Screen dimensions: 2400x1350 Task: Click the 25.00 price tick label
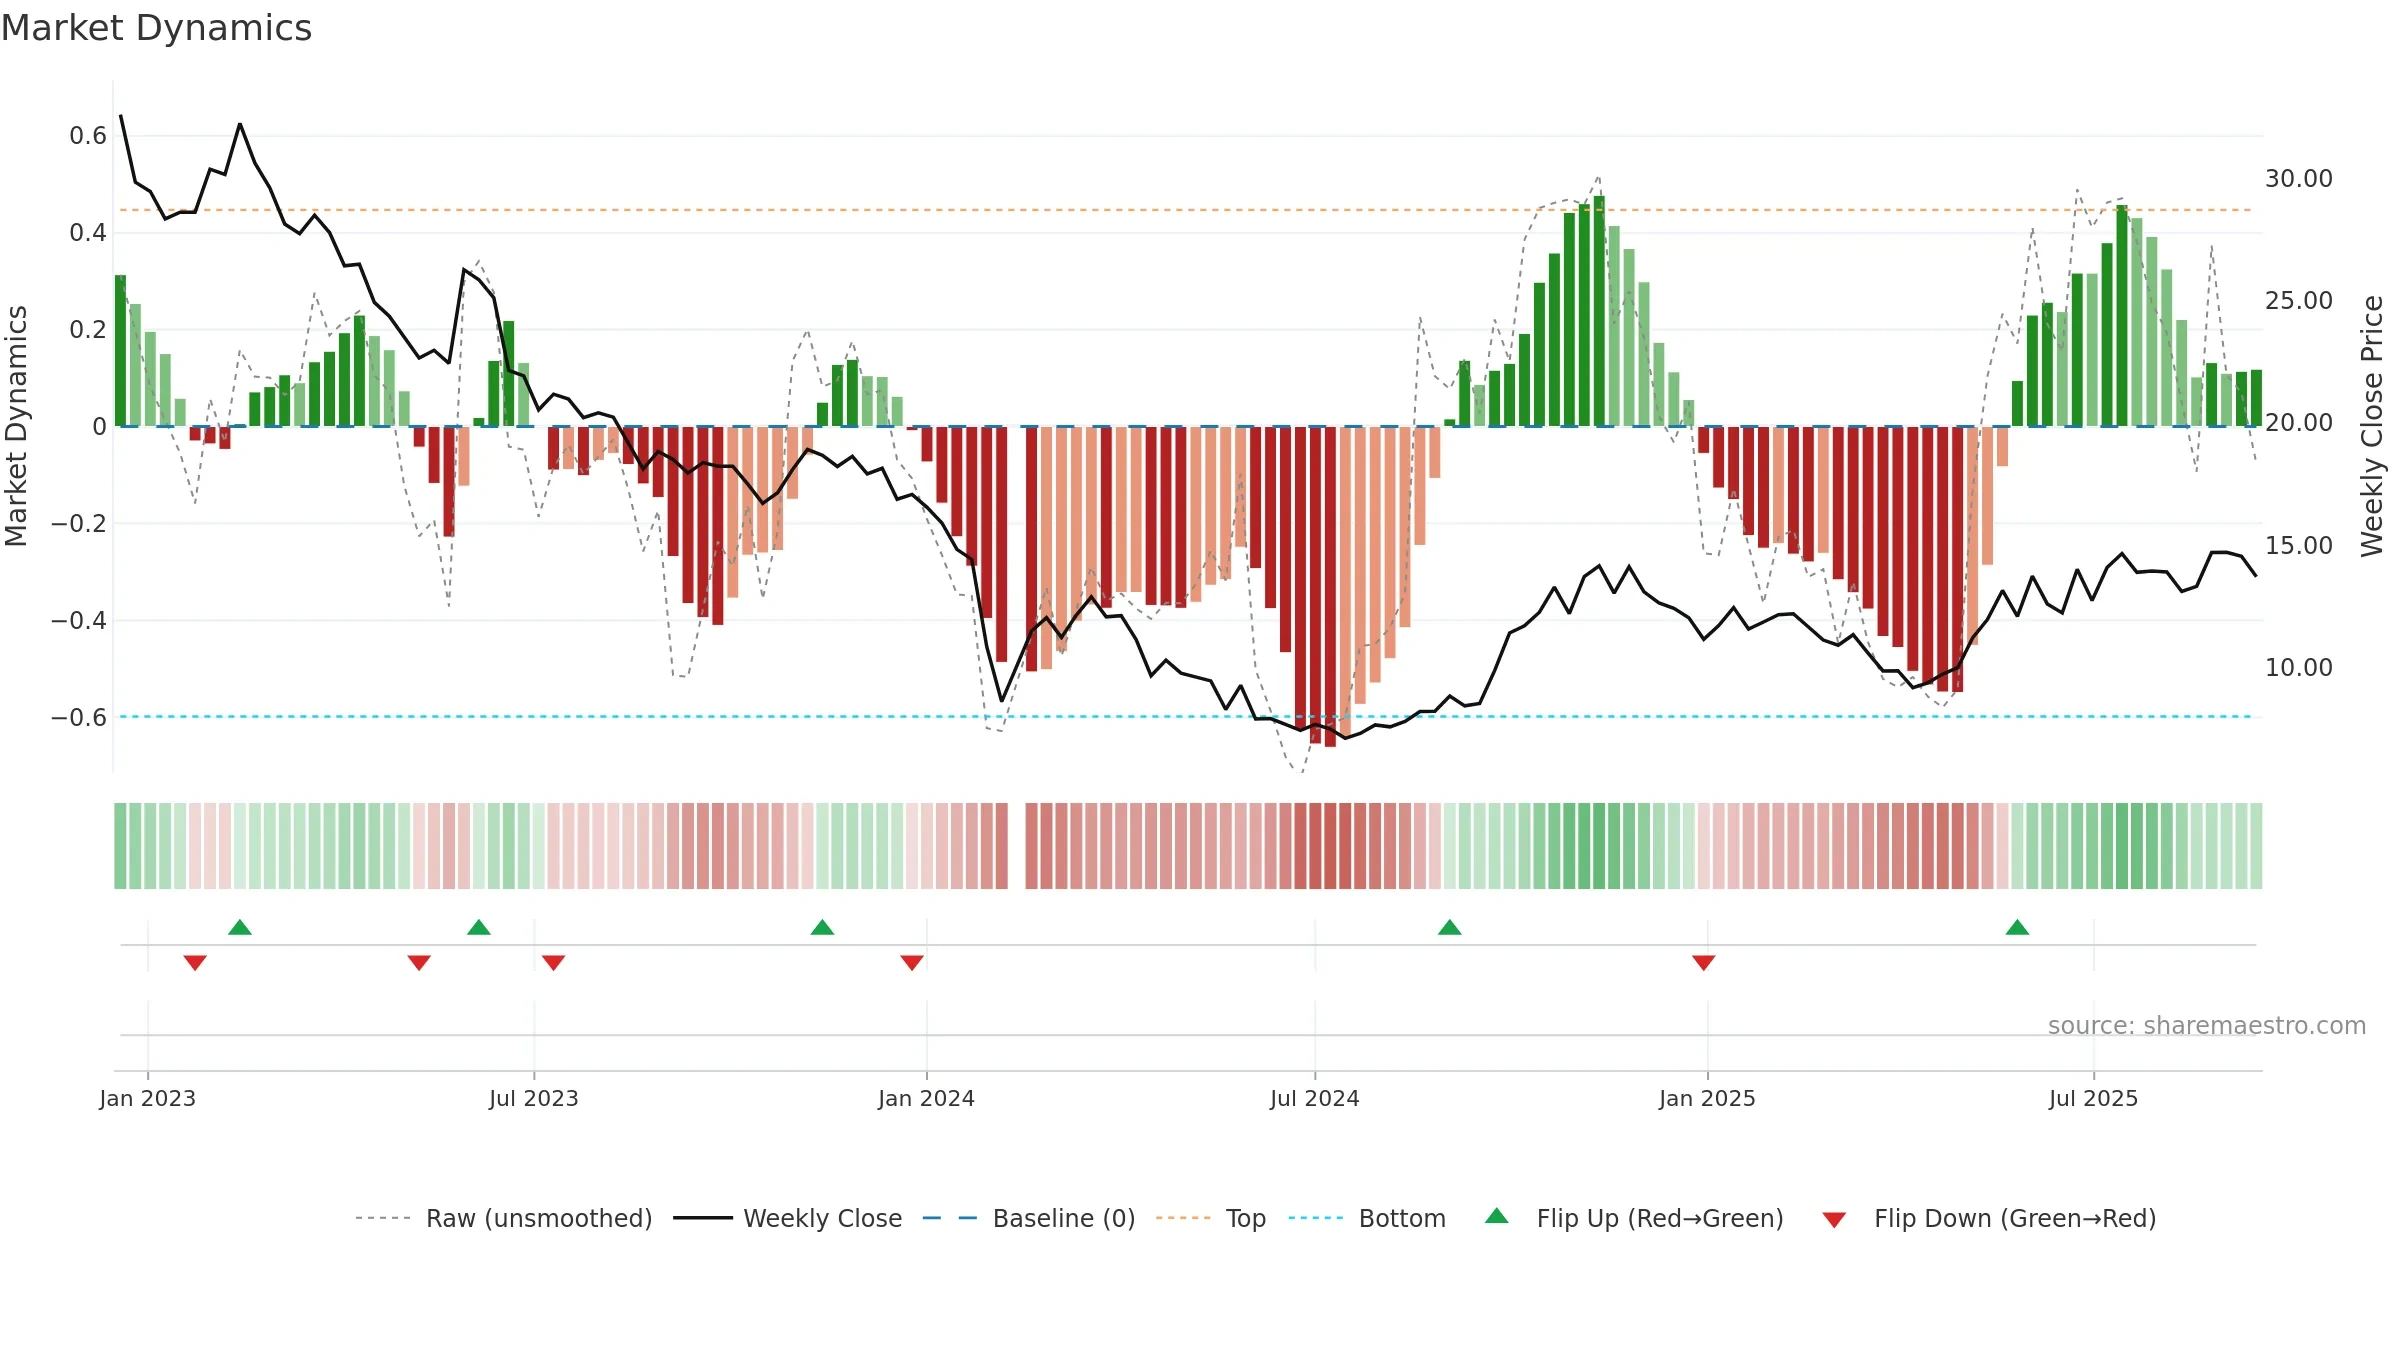tap(2299, 301)
